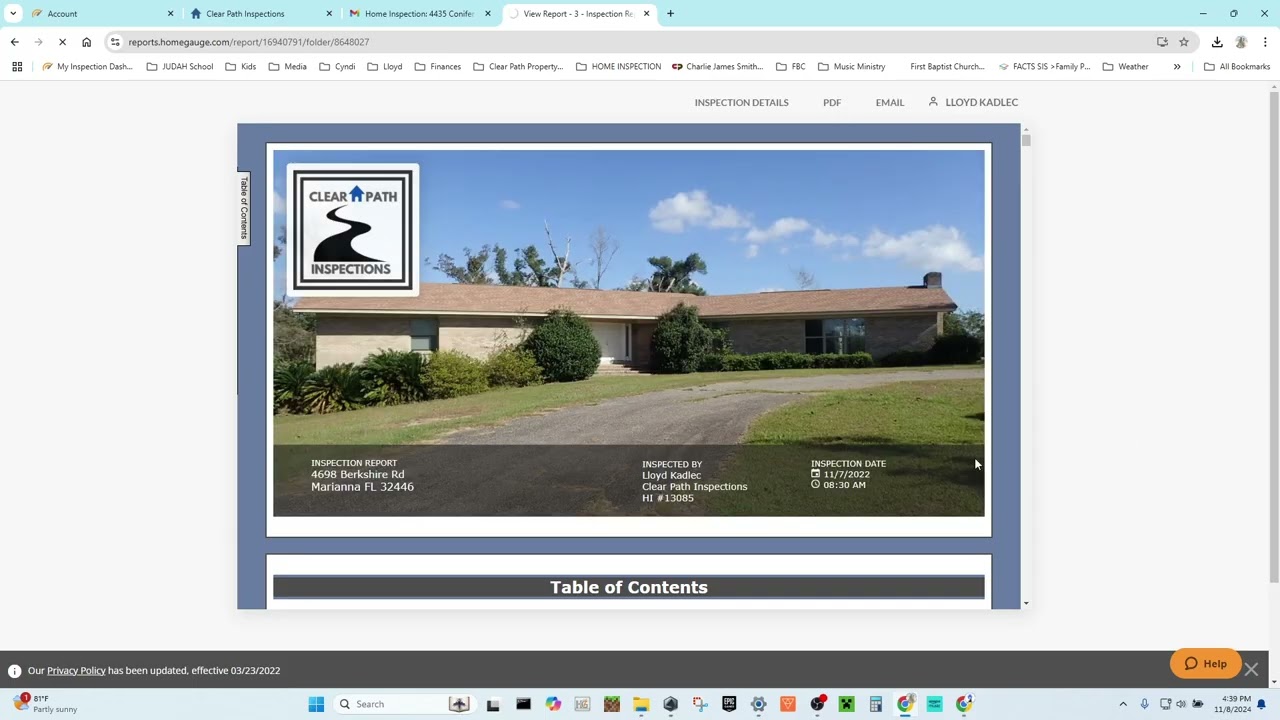1280x720 pixels.
Task: Open the PDF option in report header
Action: point(832,102)
